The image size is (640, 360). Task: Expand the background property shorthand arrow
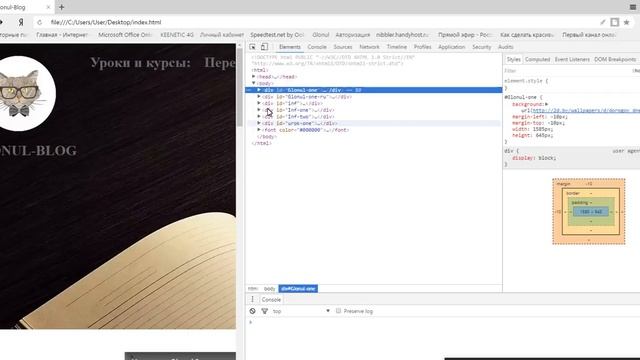tap(547, 104)
